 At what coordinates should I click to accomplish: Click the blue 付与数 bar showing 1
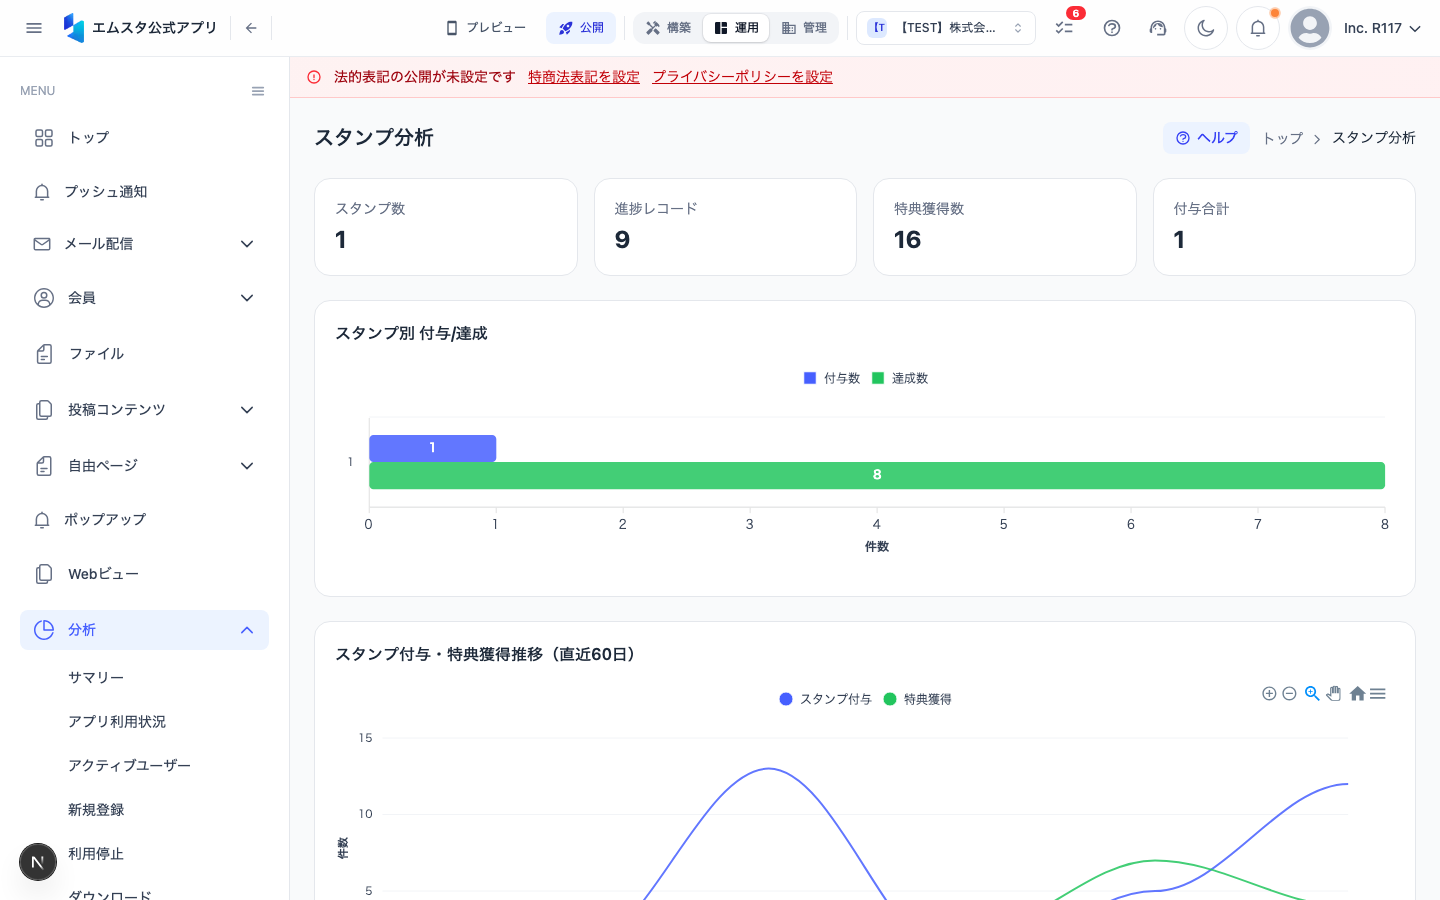[433, 448]
